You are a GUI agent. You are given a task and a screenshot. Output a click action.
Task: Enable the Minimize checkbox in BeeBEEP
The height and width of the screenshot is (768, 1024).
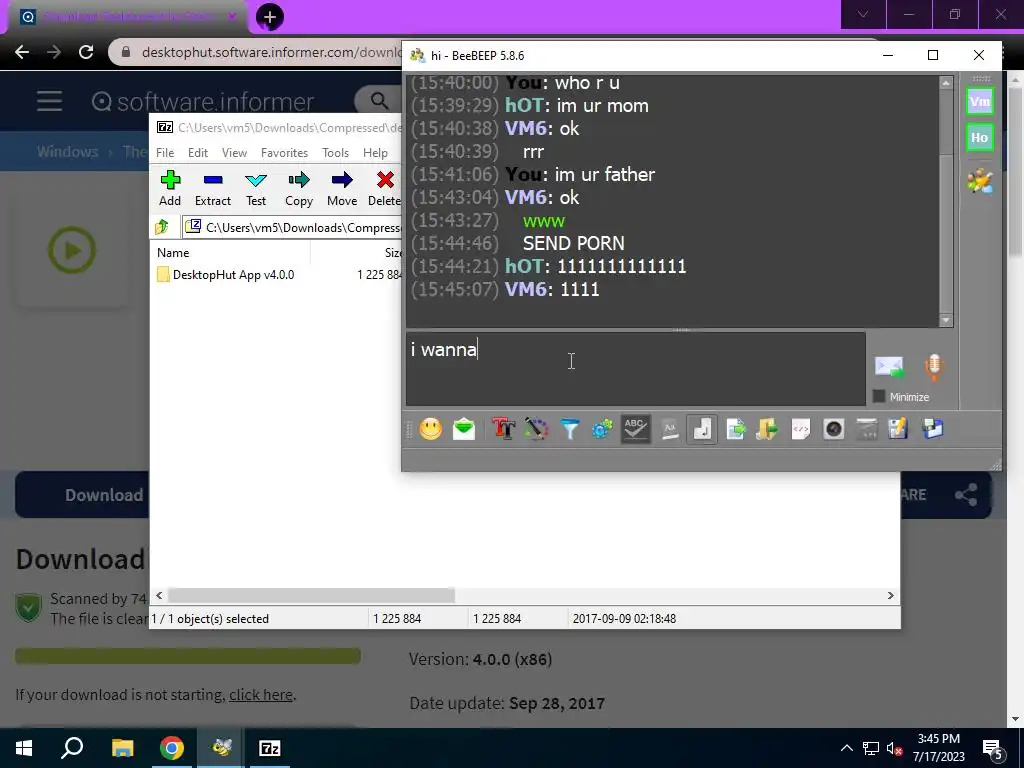(x=879, y=396)
